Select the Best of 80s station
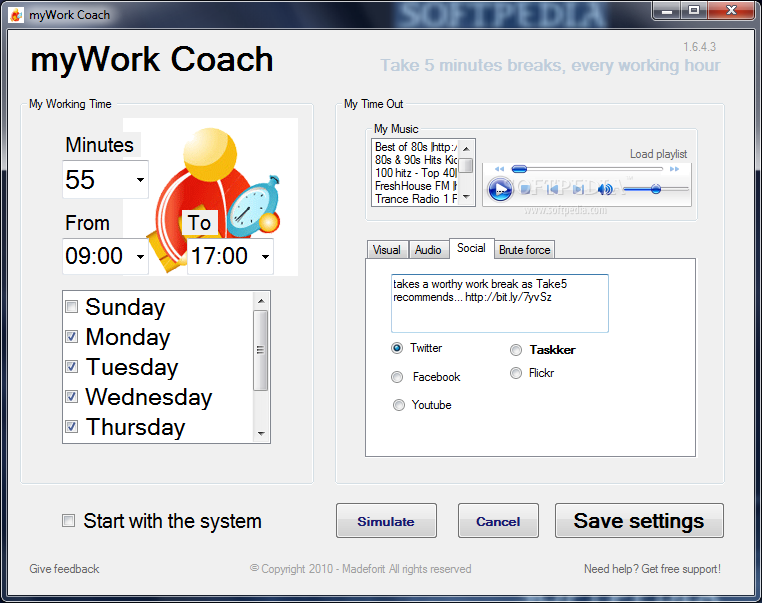Screen dimensions: 762x603 click(x=416, y=147)
